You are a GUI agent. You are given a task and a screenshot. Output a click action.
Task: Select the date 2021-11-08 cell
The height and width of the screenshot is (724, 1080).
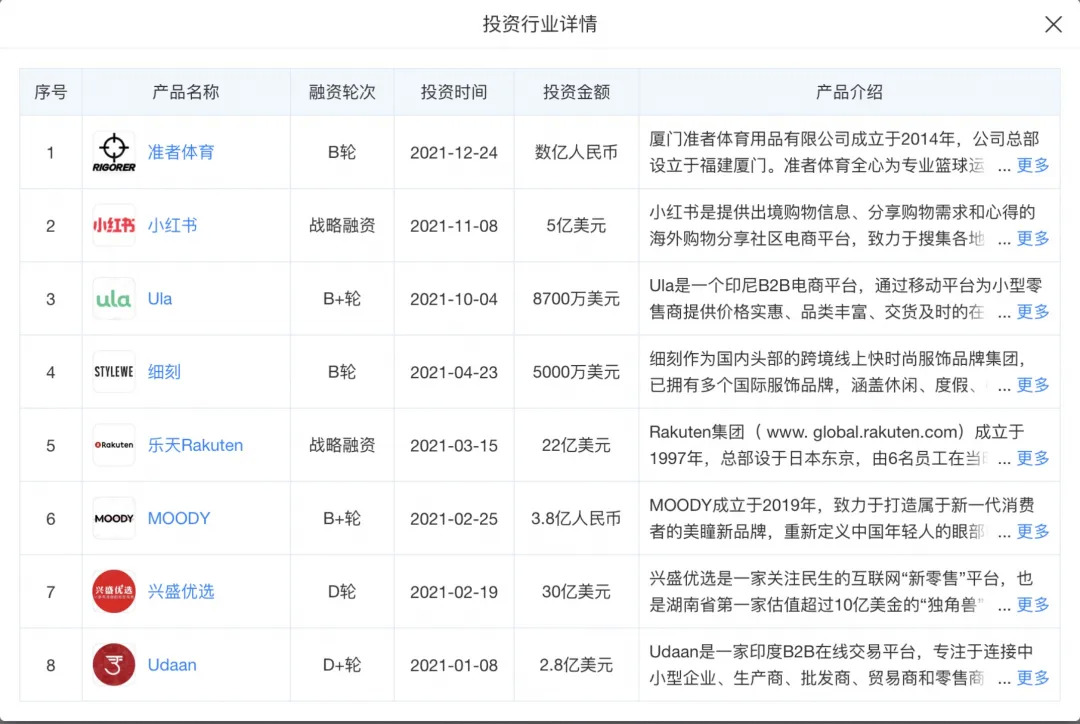coord(454,225)
